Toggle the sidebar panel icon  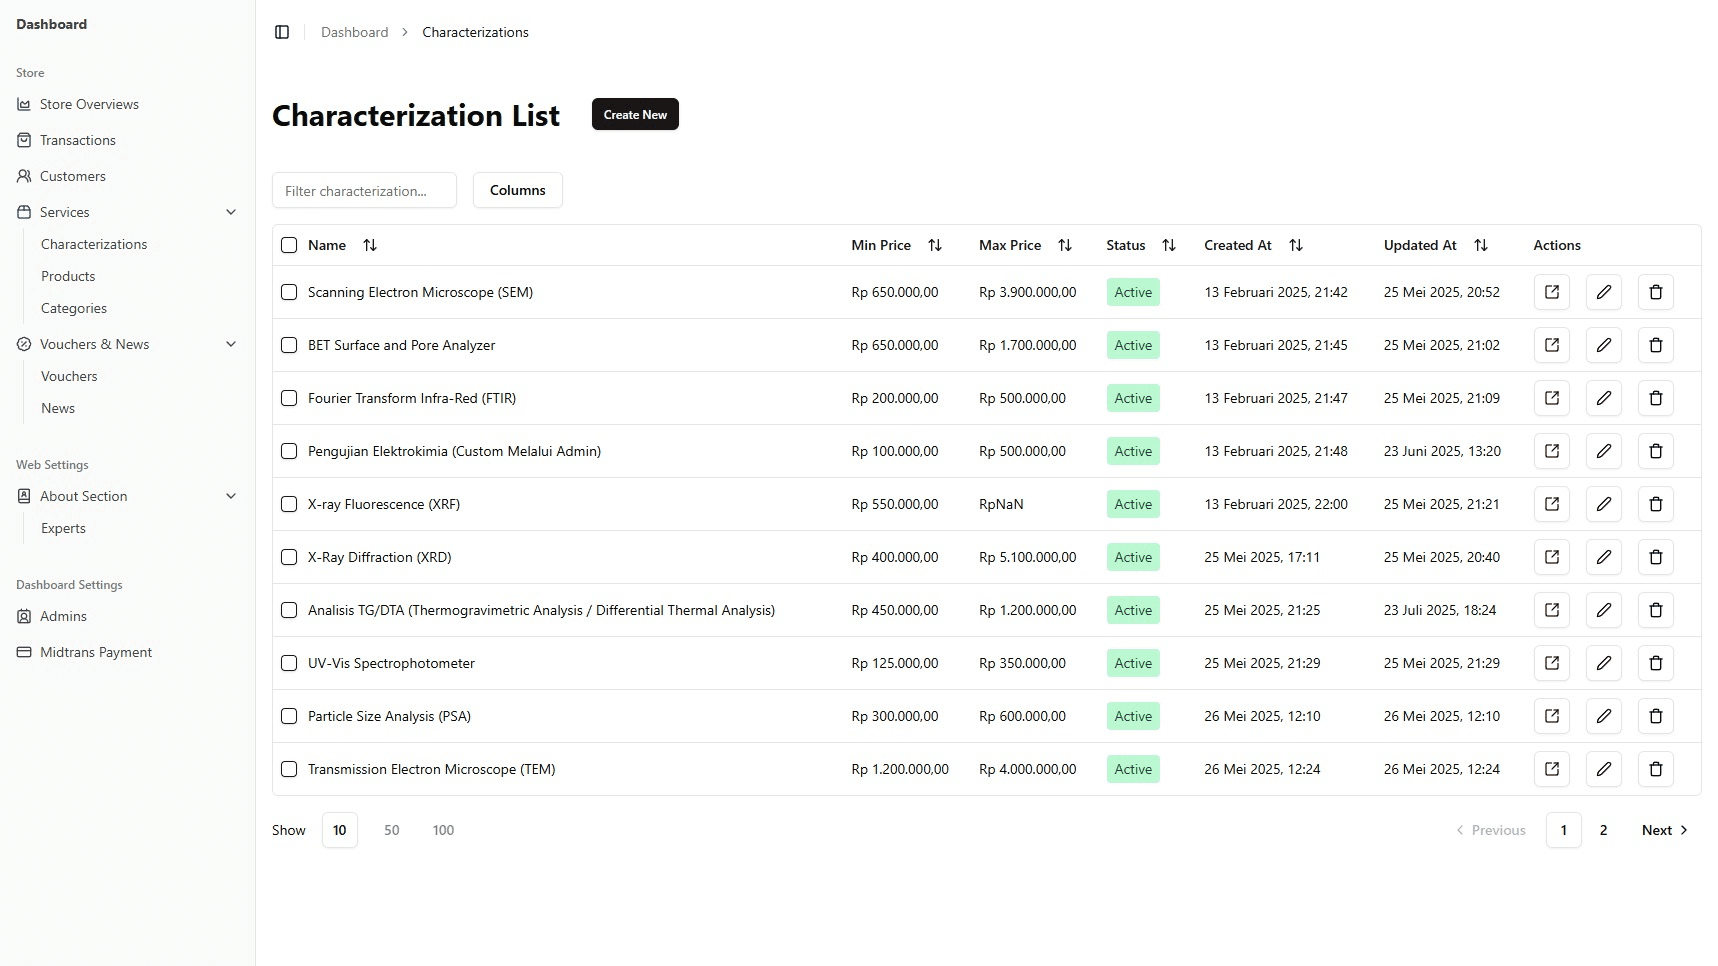[282, 32]
